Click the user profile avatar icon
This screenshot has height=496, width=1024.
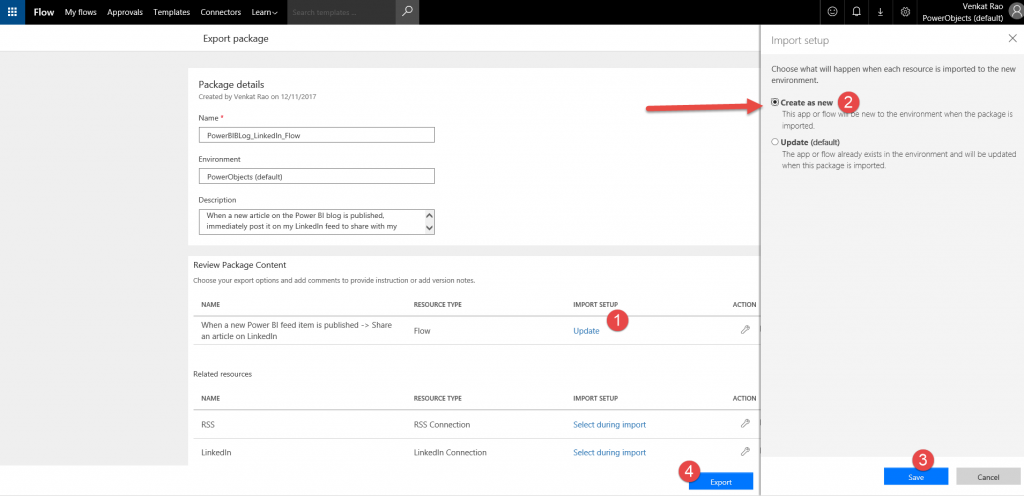click(x=1016, y=12)
